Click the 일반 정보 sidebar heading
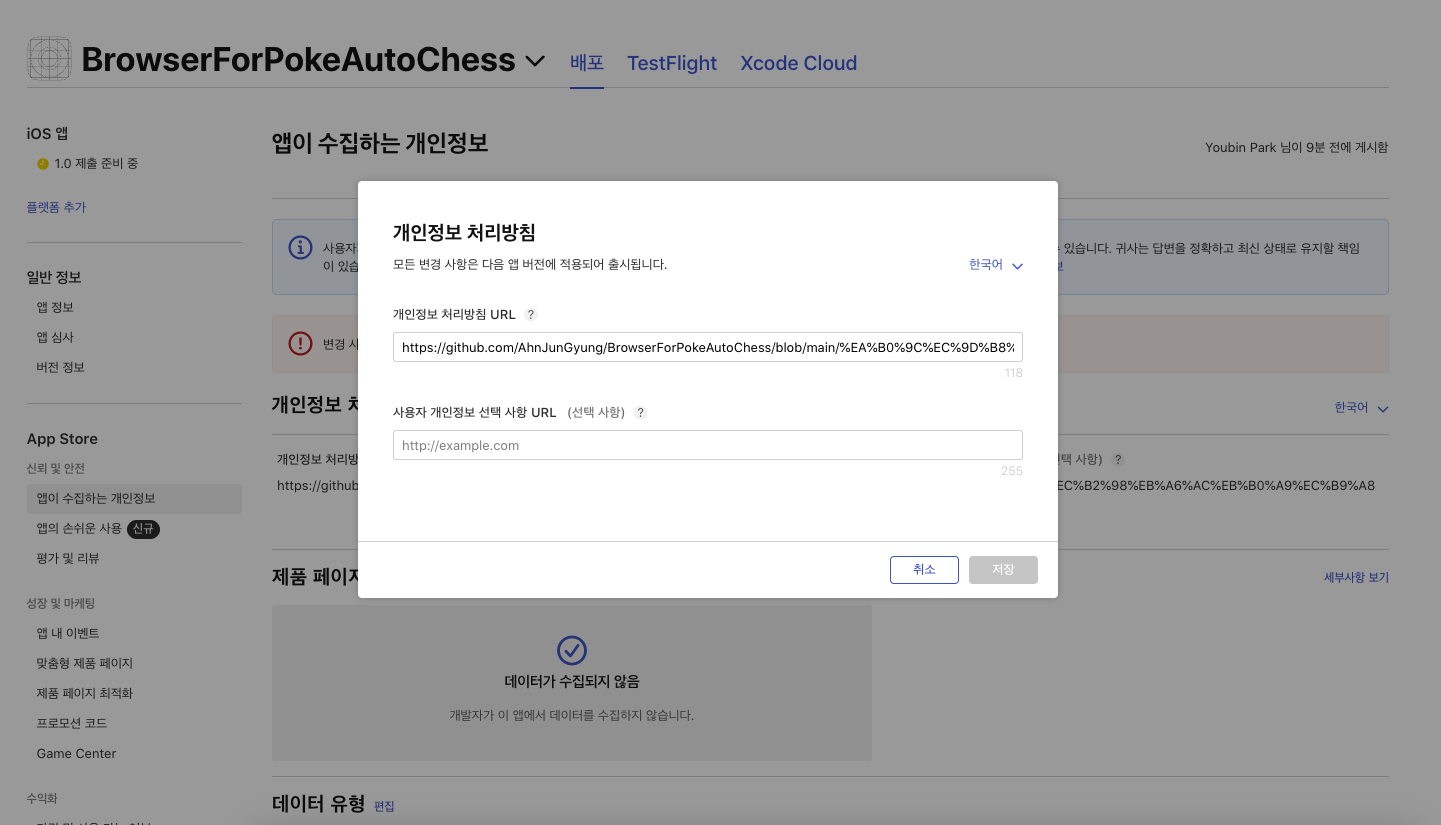1441x825 pixels. pos(54,277)
